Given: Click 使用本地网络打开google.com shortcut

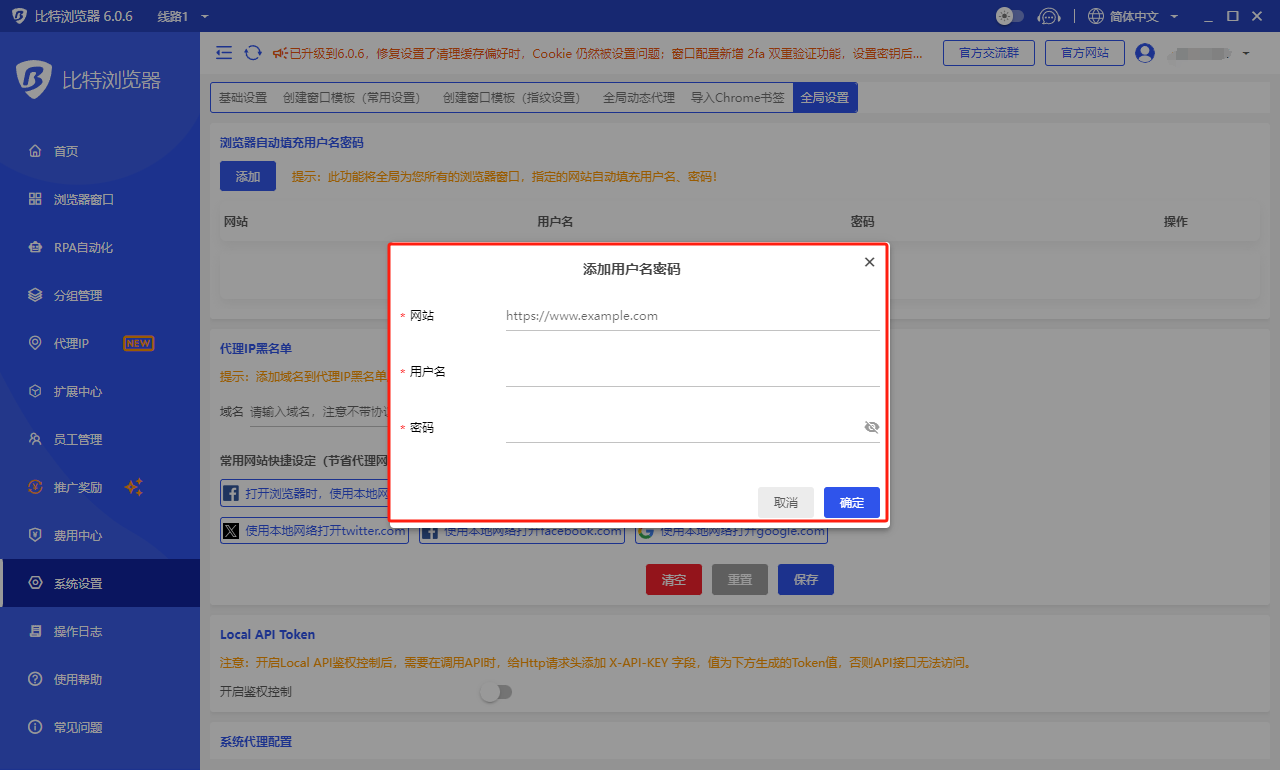Looking at the screenshot, I should tap(731, 531).
